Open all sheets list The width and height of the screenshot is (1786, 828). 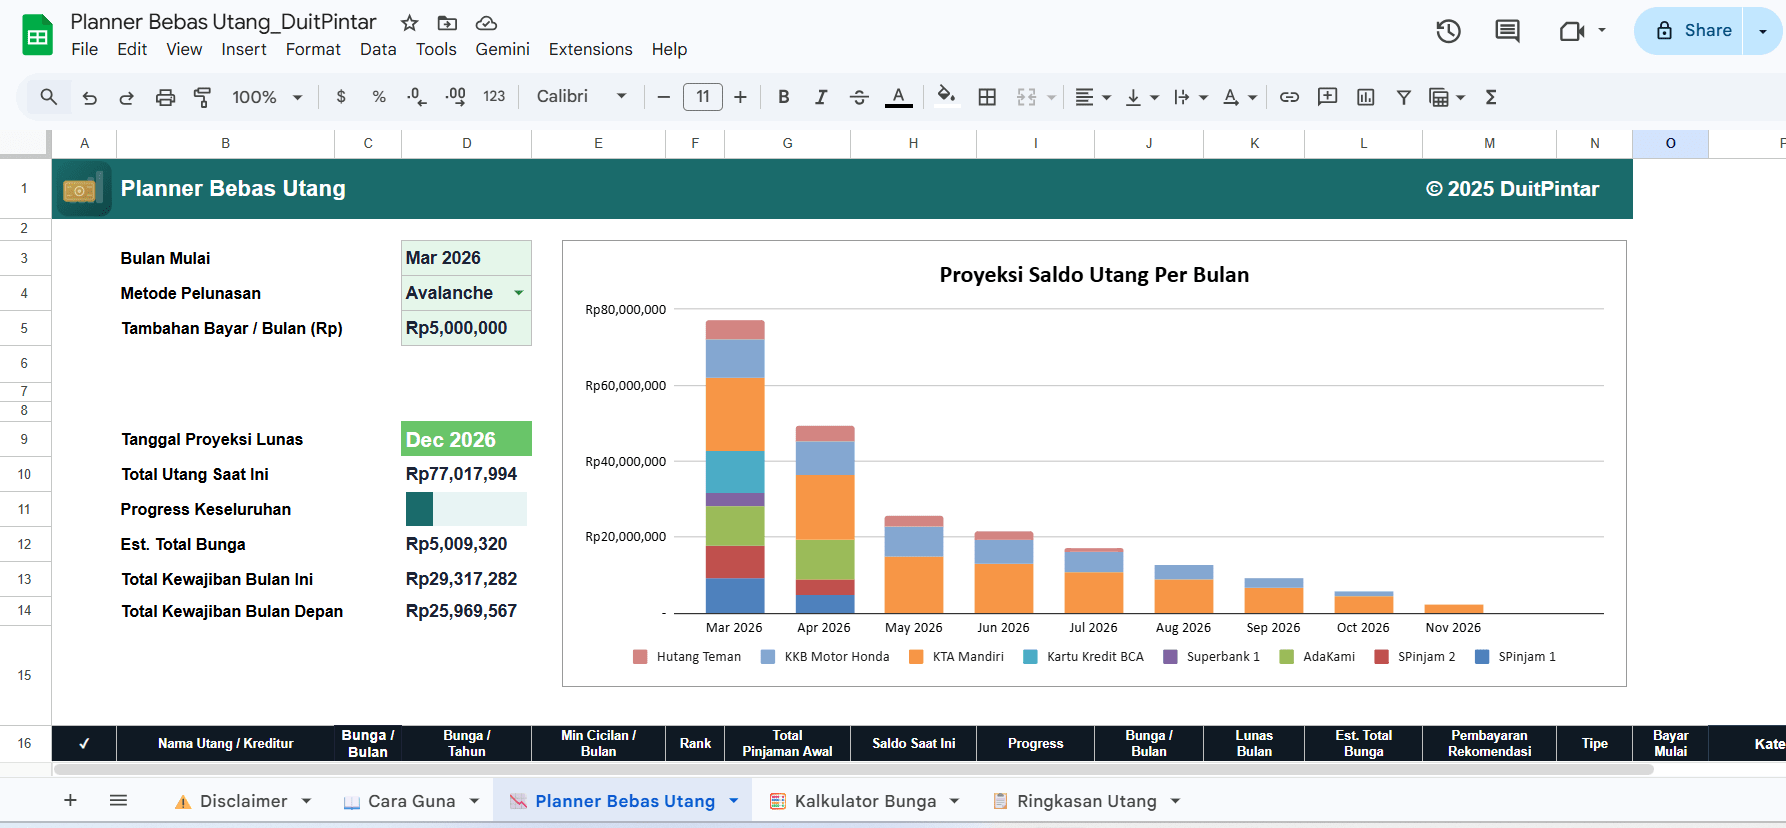click(118, 800)
